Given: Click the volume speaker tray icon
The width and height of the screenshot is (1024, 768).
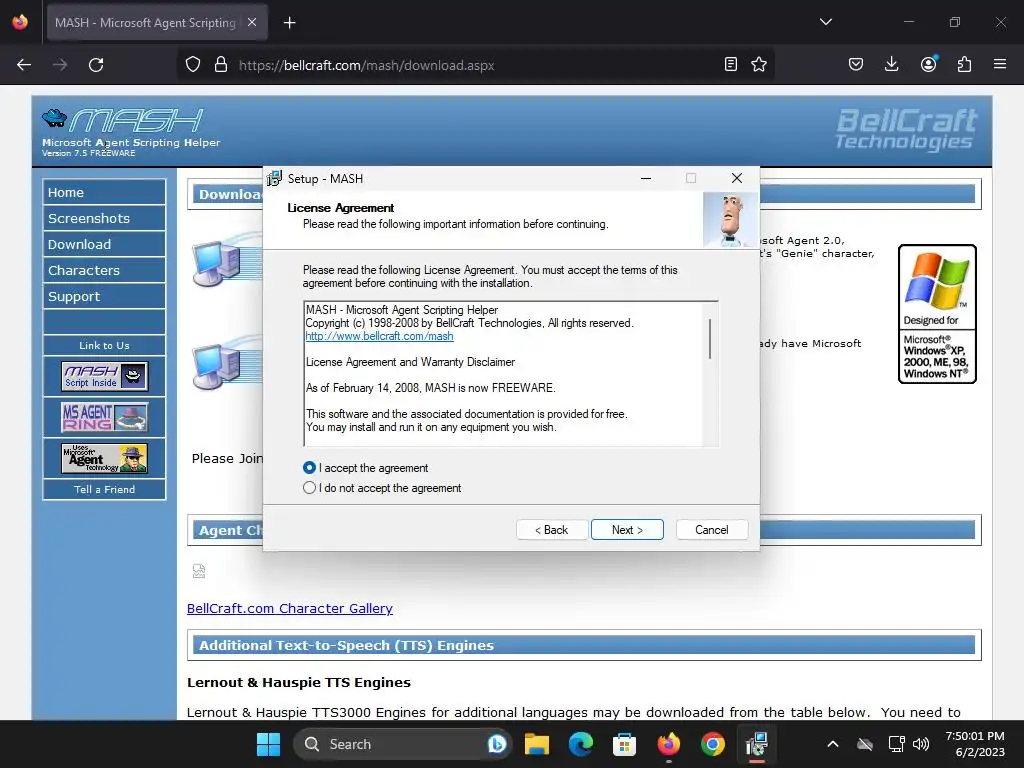Looking at the screenshot, I should click(x=921, y=744).
